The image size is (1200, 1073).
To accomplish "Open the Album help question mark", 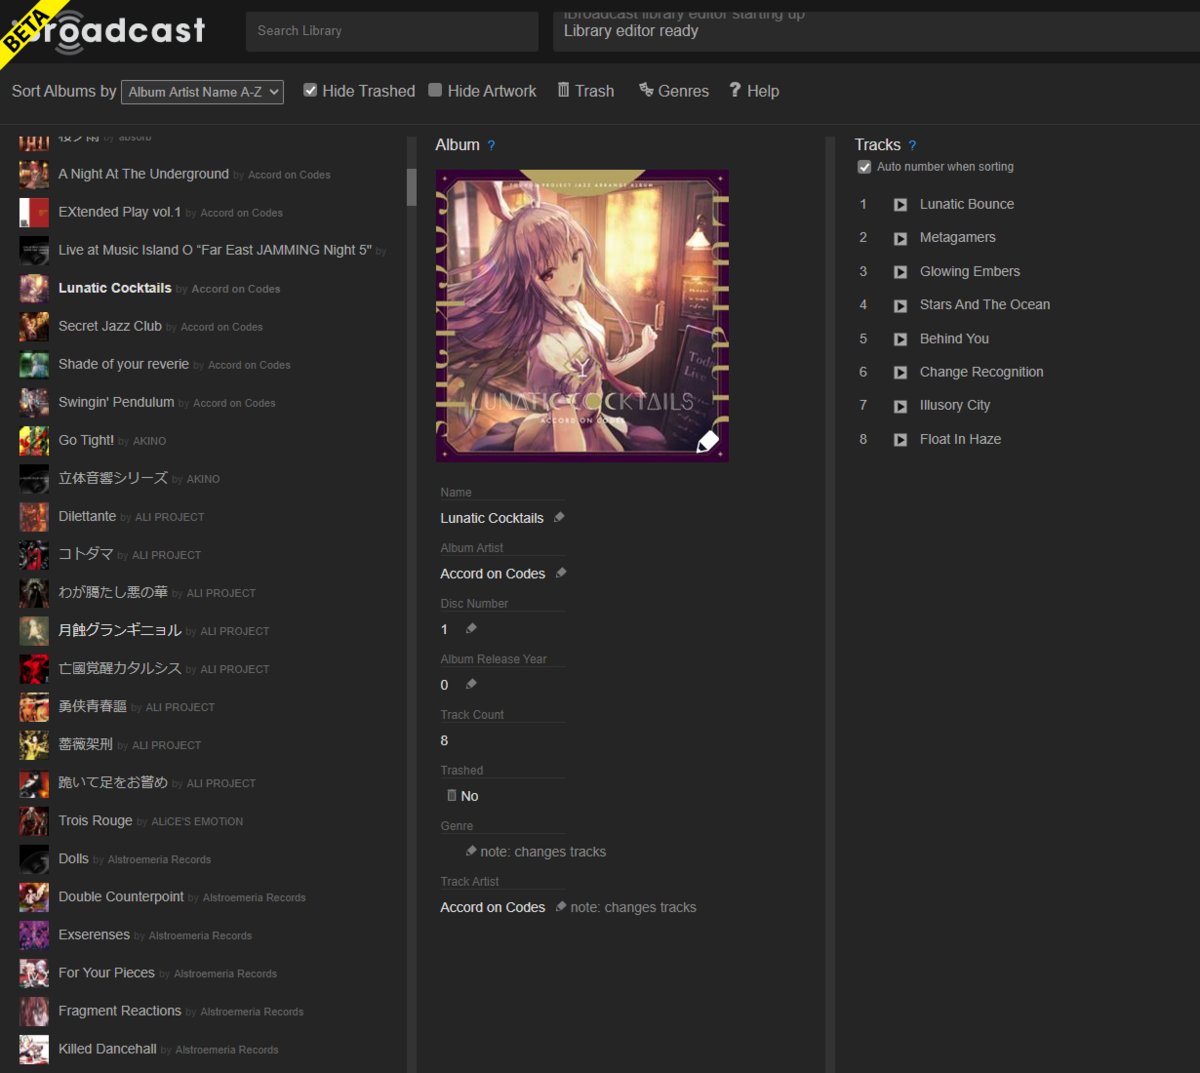I will click(491, 146).
